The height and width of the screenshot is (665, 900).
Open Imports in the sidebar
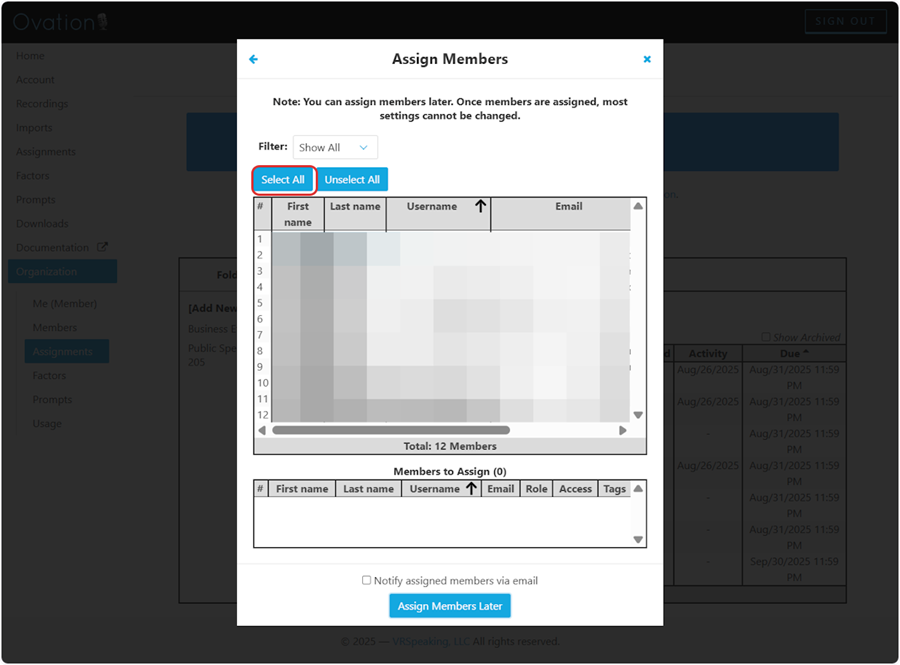point(34,128)
